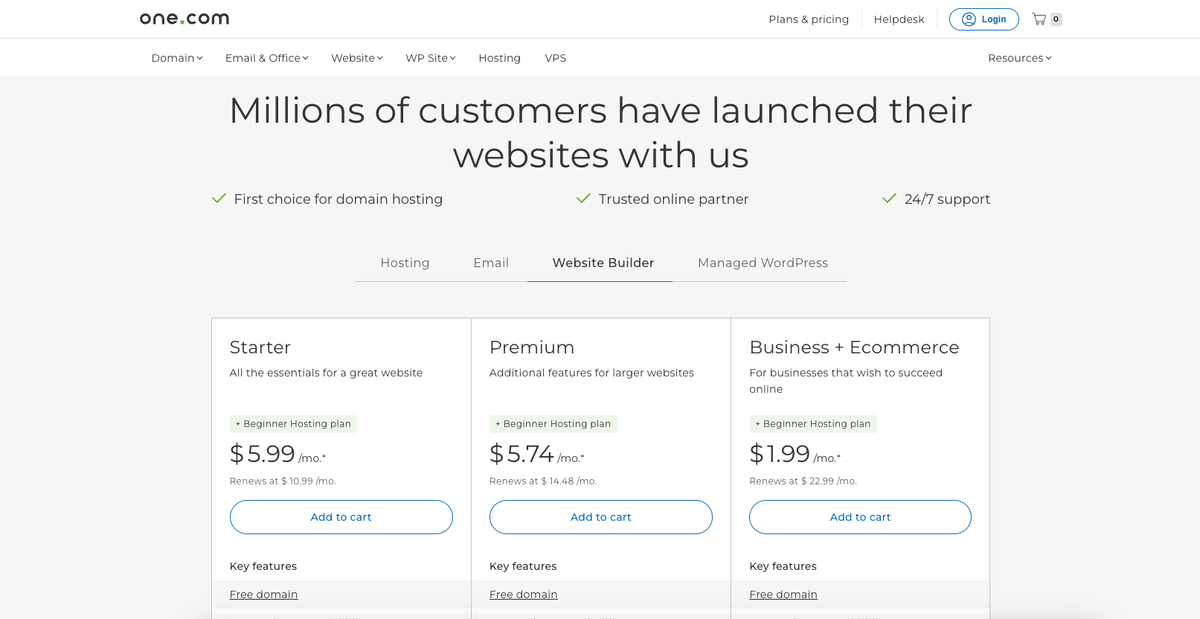Click the $1.99 /mo. price
Image resolution: width=1200 pixels, height=619 pixels.
pos(795,455)
